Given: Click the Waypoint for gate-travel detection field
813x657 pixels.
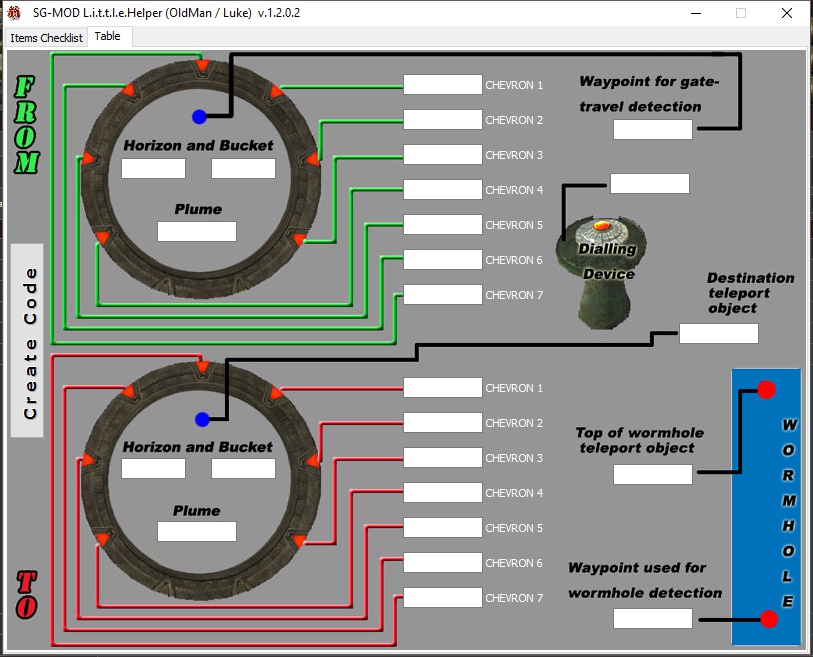Looking at the screenshot, I should 653,130.
